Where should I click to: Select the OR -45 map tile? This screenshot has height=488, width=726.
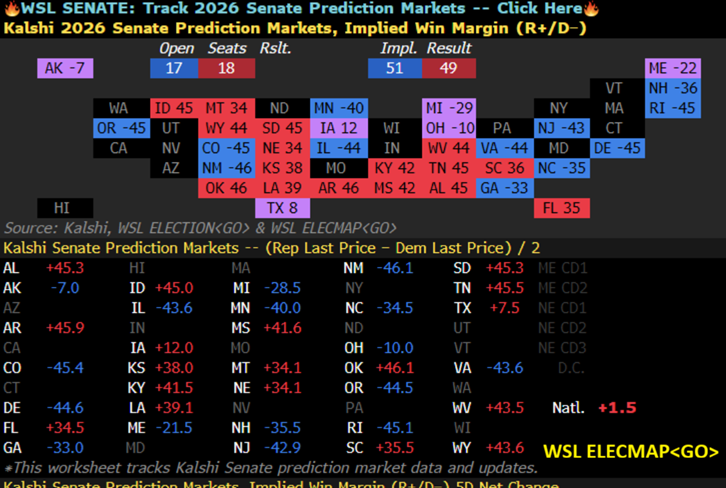(x=121, y=128)
